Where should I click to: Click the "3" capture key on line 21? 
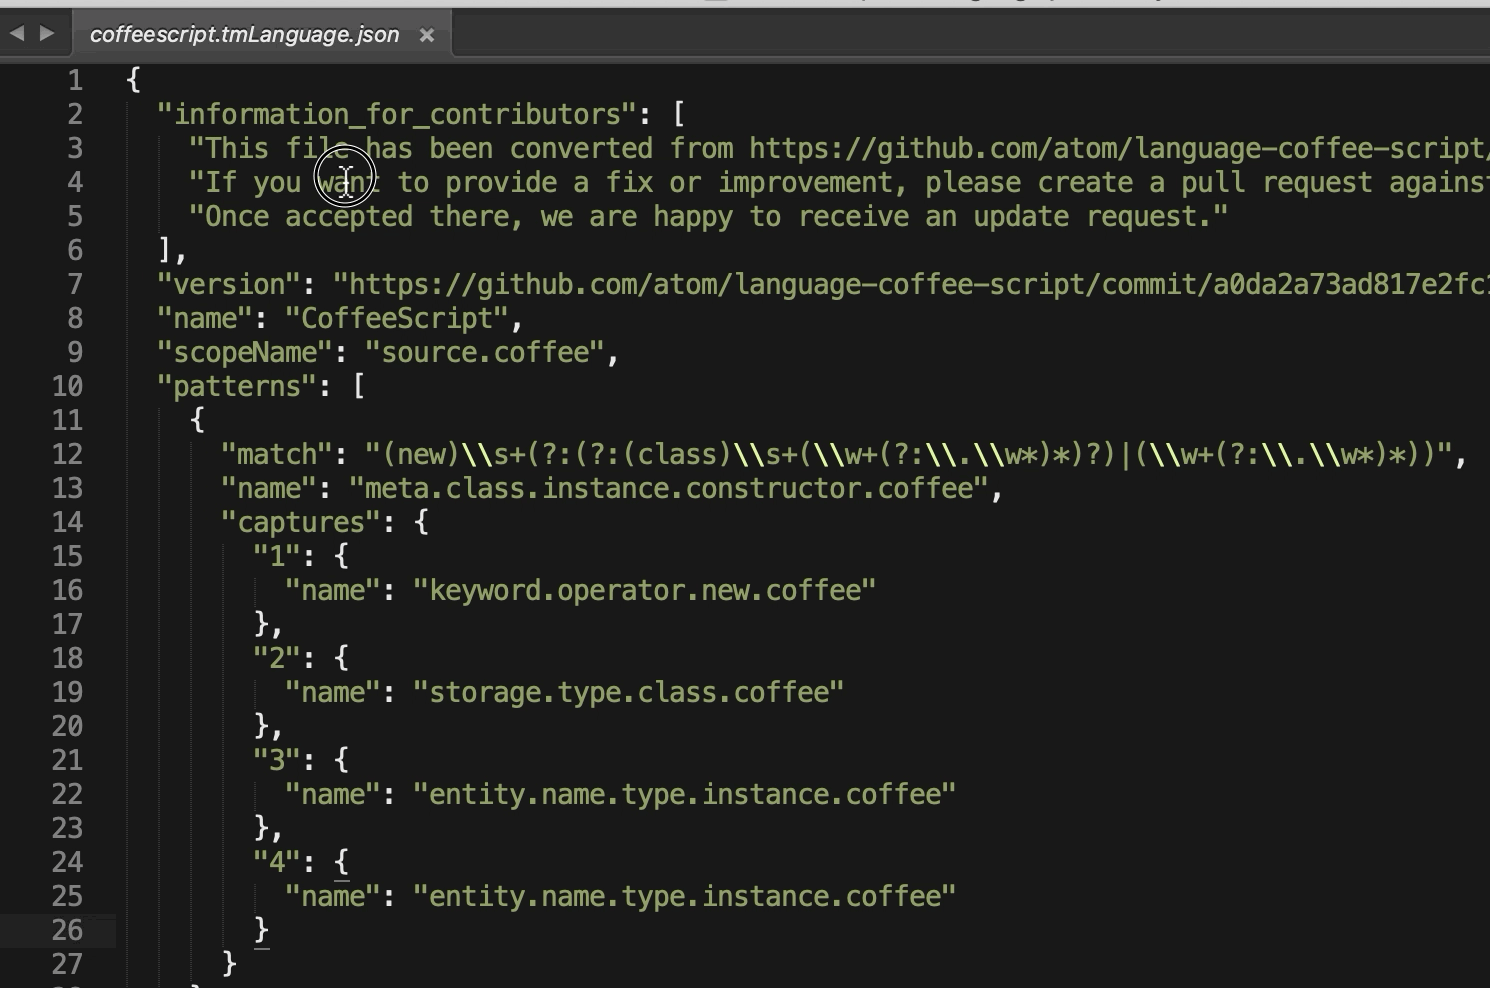tap(277, 760)
